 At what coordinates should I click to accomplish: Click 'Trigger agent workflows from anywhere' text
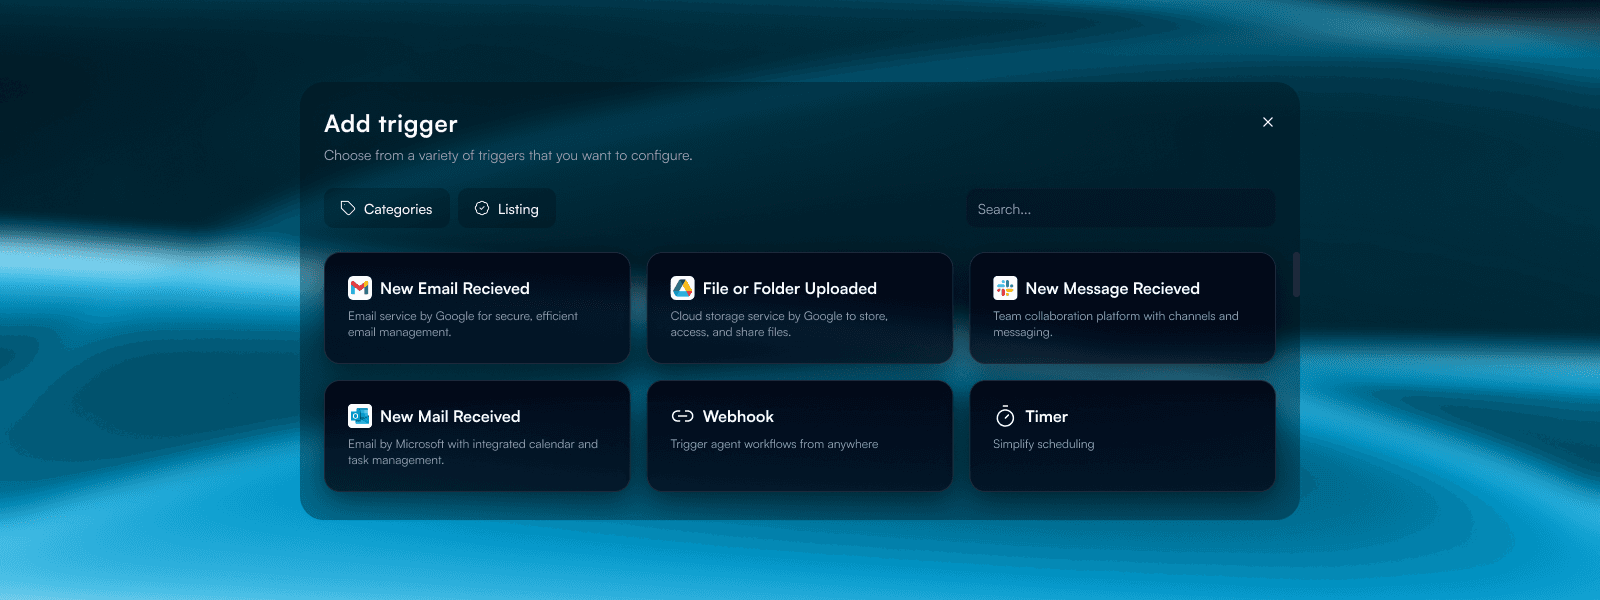[774, 444]
